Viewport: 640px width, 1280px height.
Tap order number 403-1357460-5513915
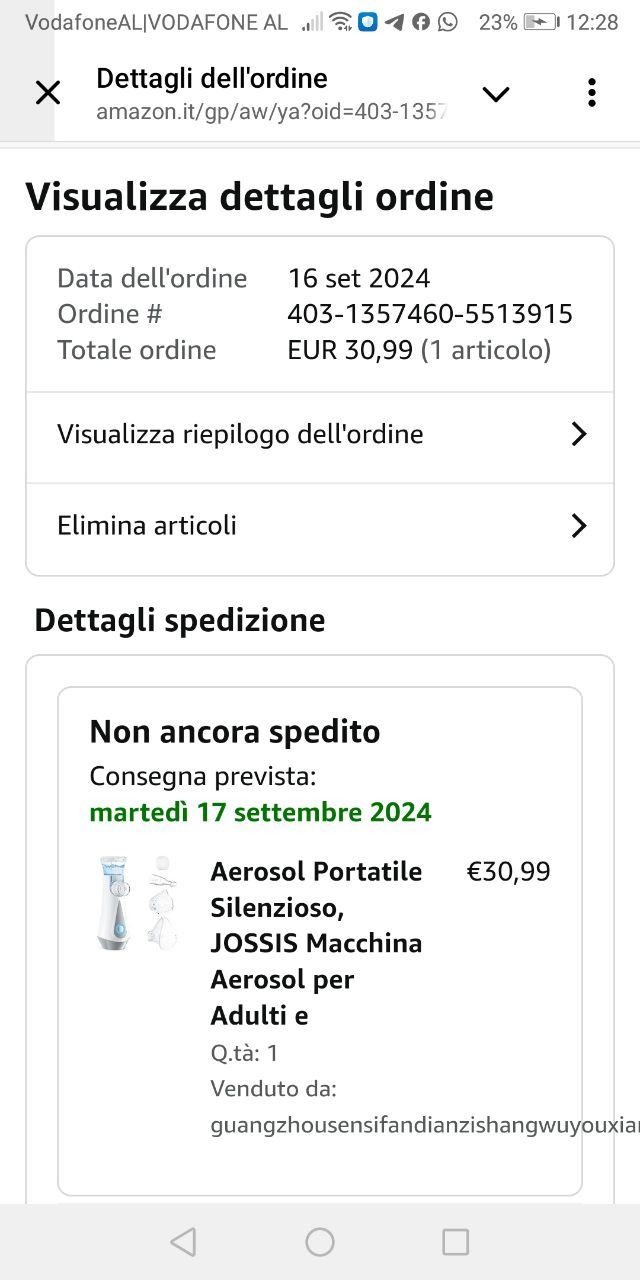point(430,314)
